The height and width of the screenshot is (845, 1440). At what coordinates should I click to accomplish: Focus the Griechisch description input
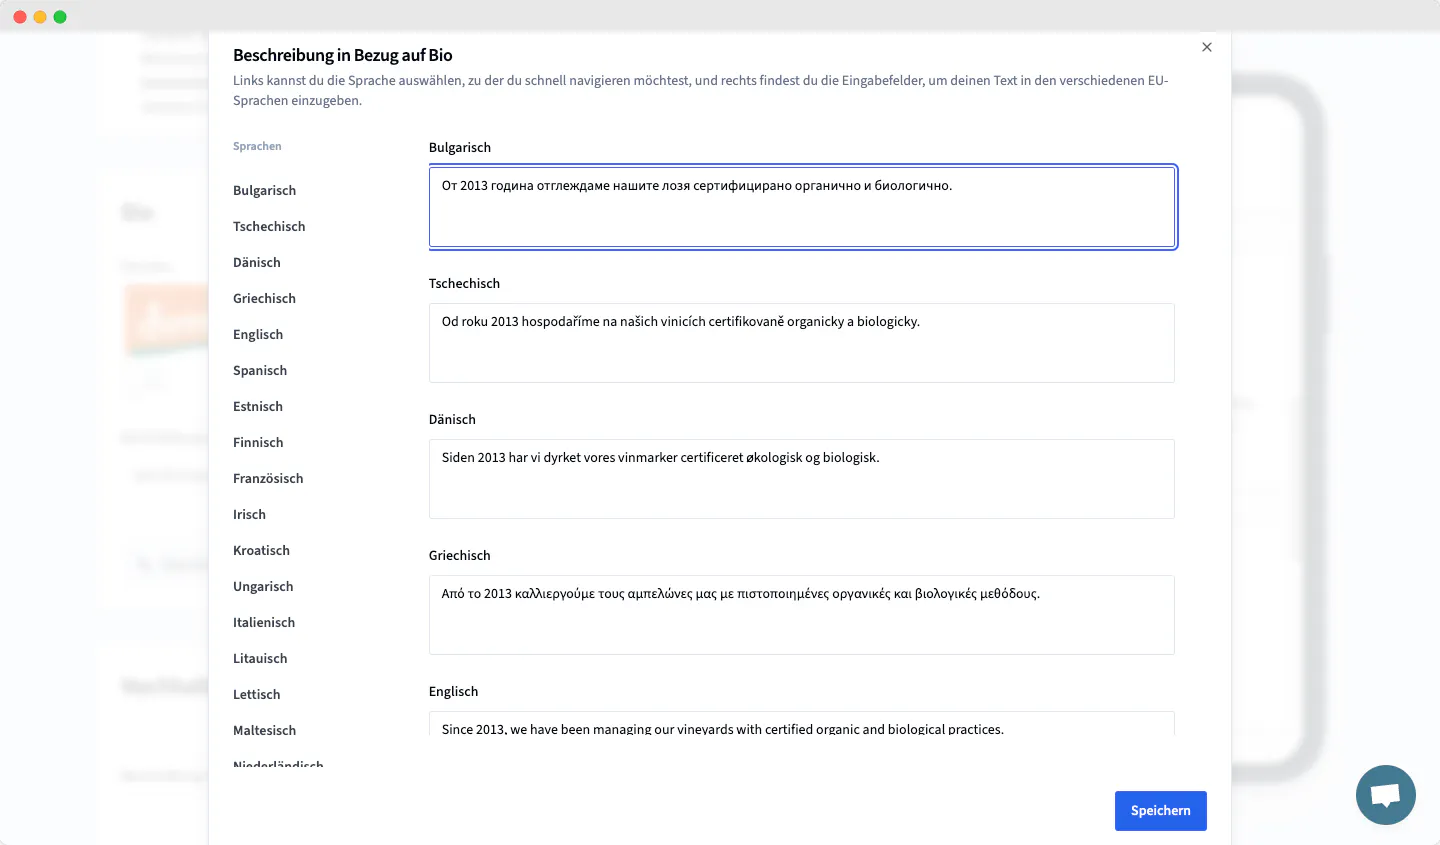(801, 615)
